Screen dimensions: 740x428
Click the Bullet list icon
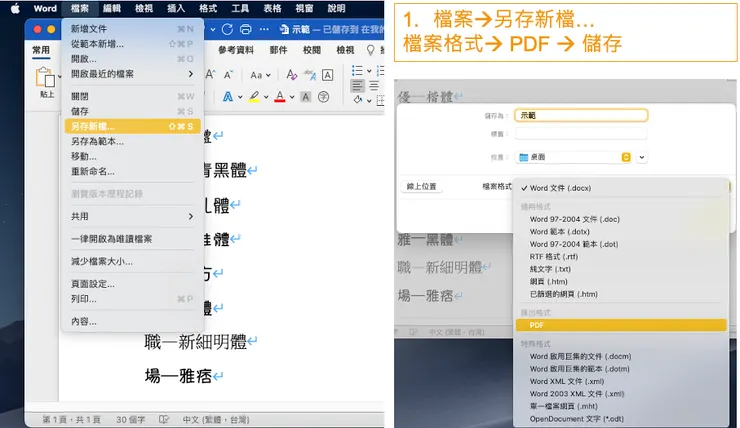click(357, 71)
